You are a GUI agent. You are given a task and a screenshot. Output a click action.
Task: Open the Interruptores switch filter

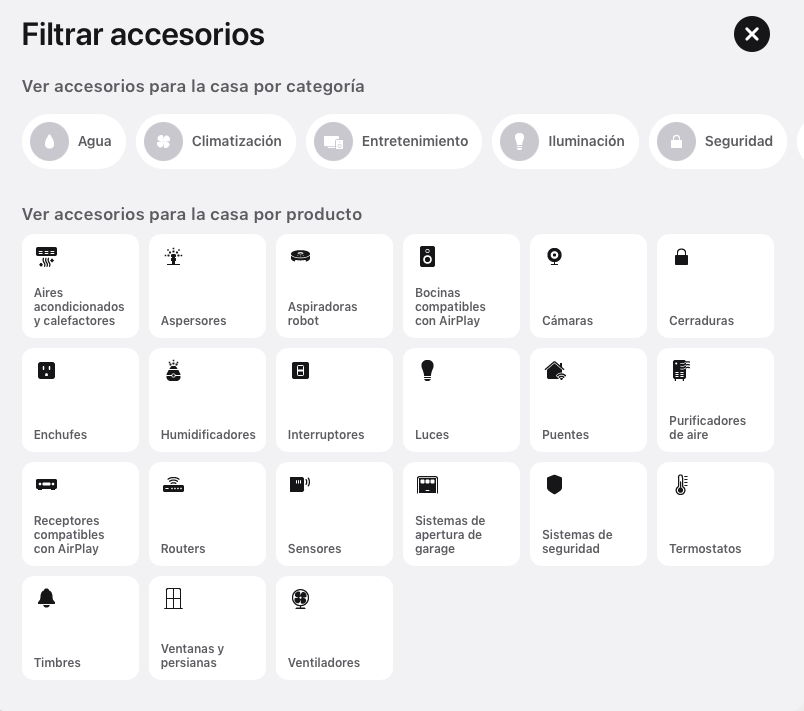[x=334, y=399]
